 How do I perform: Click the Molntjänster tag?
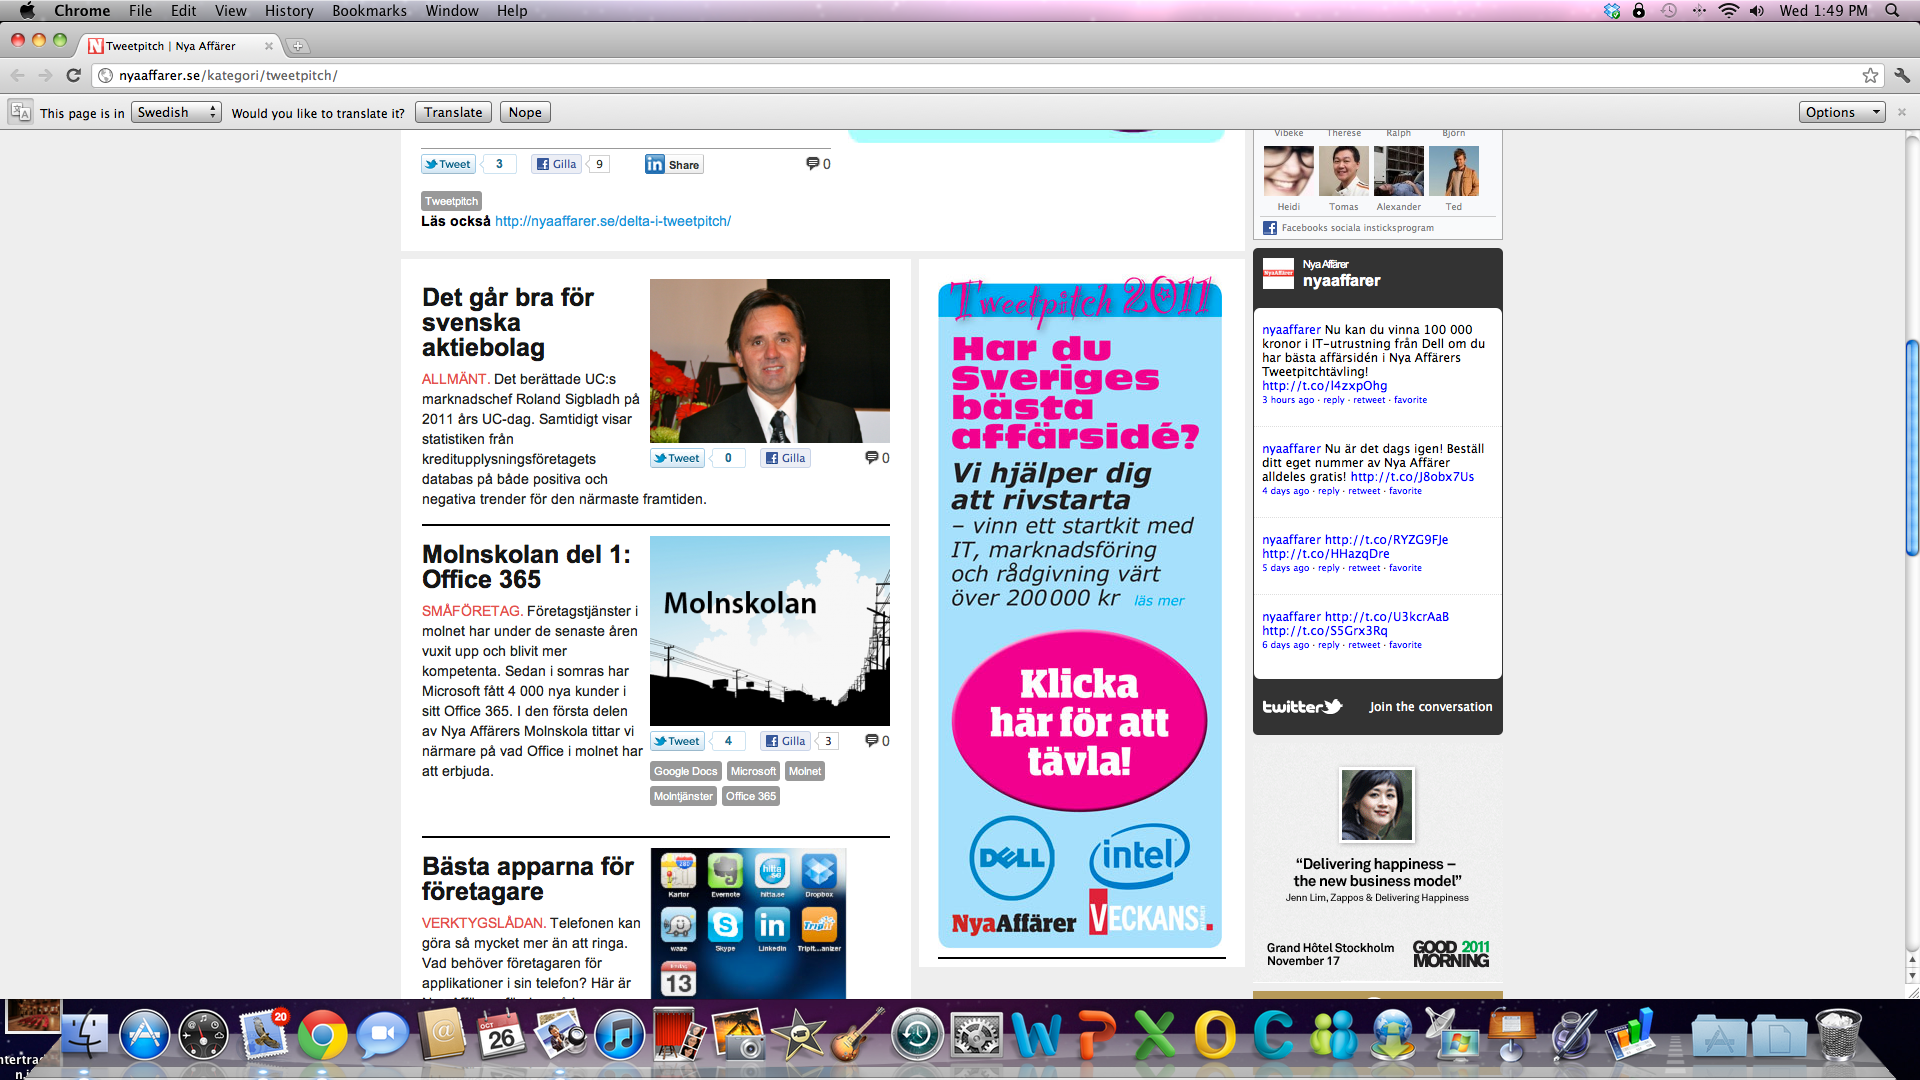[684, 796]
